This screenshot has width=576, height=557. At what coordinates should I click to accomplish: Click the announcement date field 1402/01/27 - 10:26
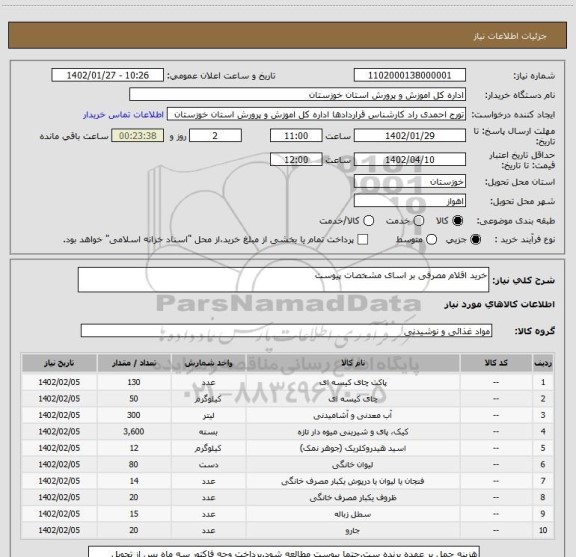pyautogui.click(x=108, y=75)
